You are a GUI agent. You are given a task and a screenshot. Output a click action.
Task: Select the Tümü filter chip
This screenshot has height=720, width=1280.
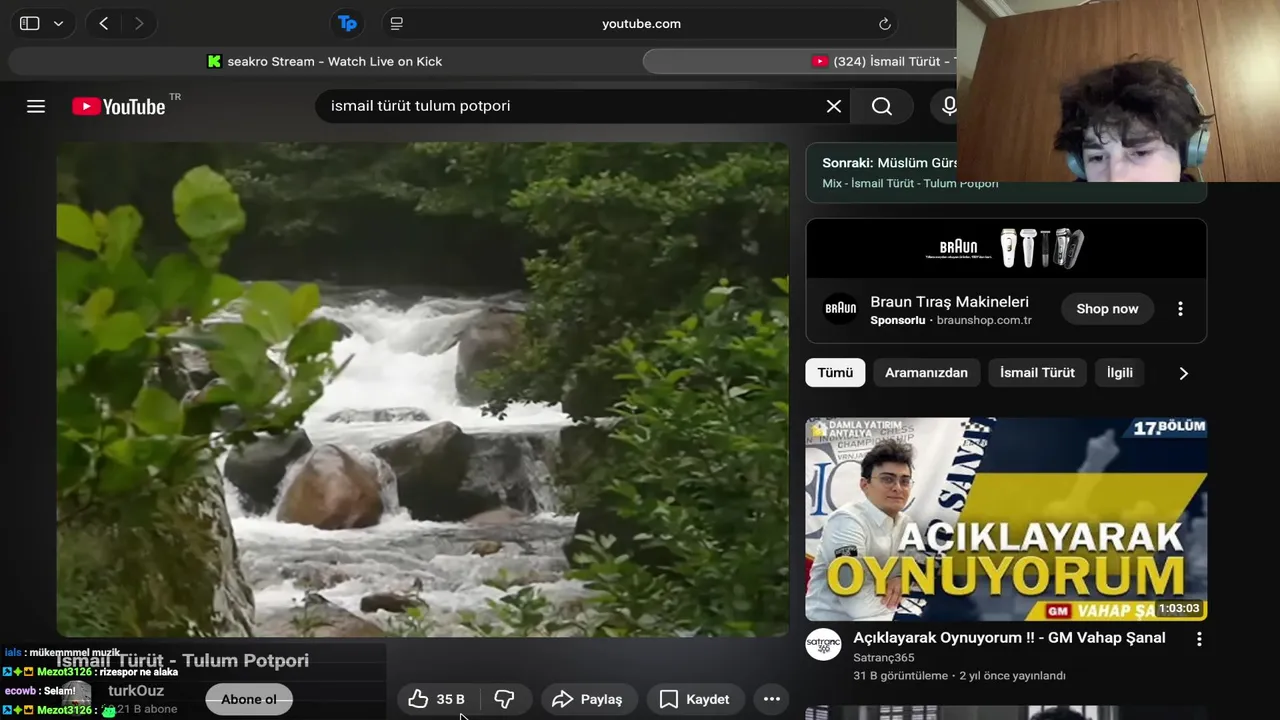click(x=835, y=372)
